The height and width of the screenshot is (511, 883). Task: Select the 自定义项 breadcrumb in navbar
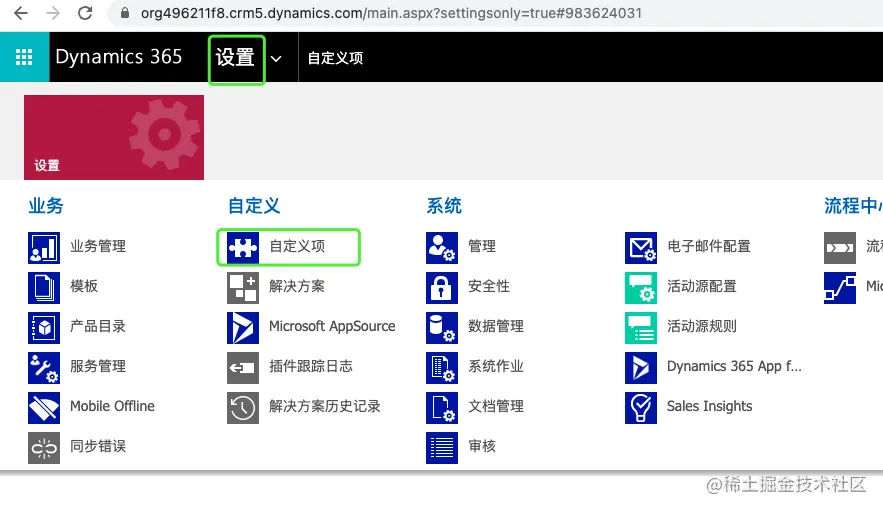coord(335,58)
